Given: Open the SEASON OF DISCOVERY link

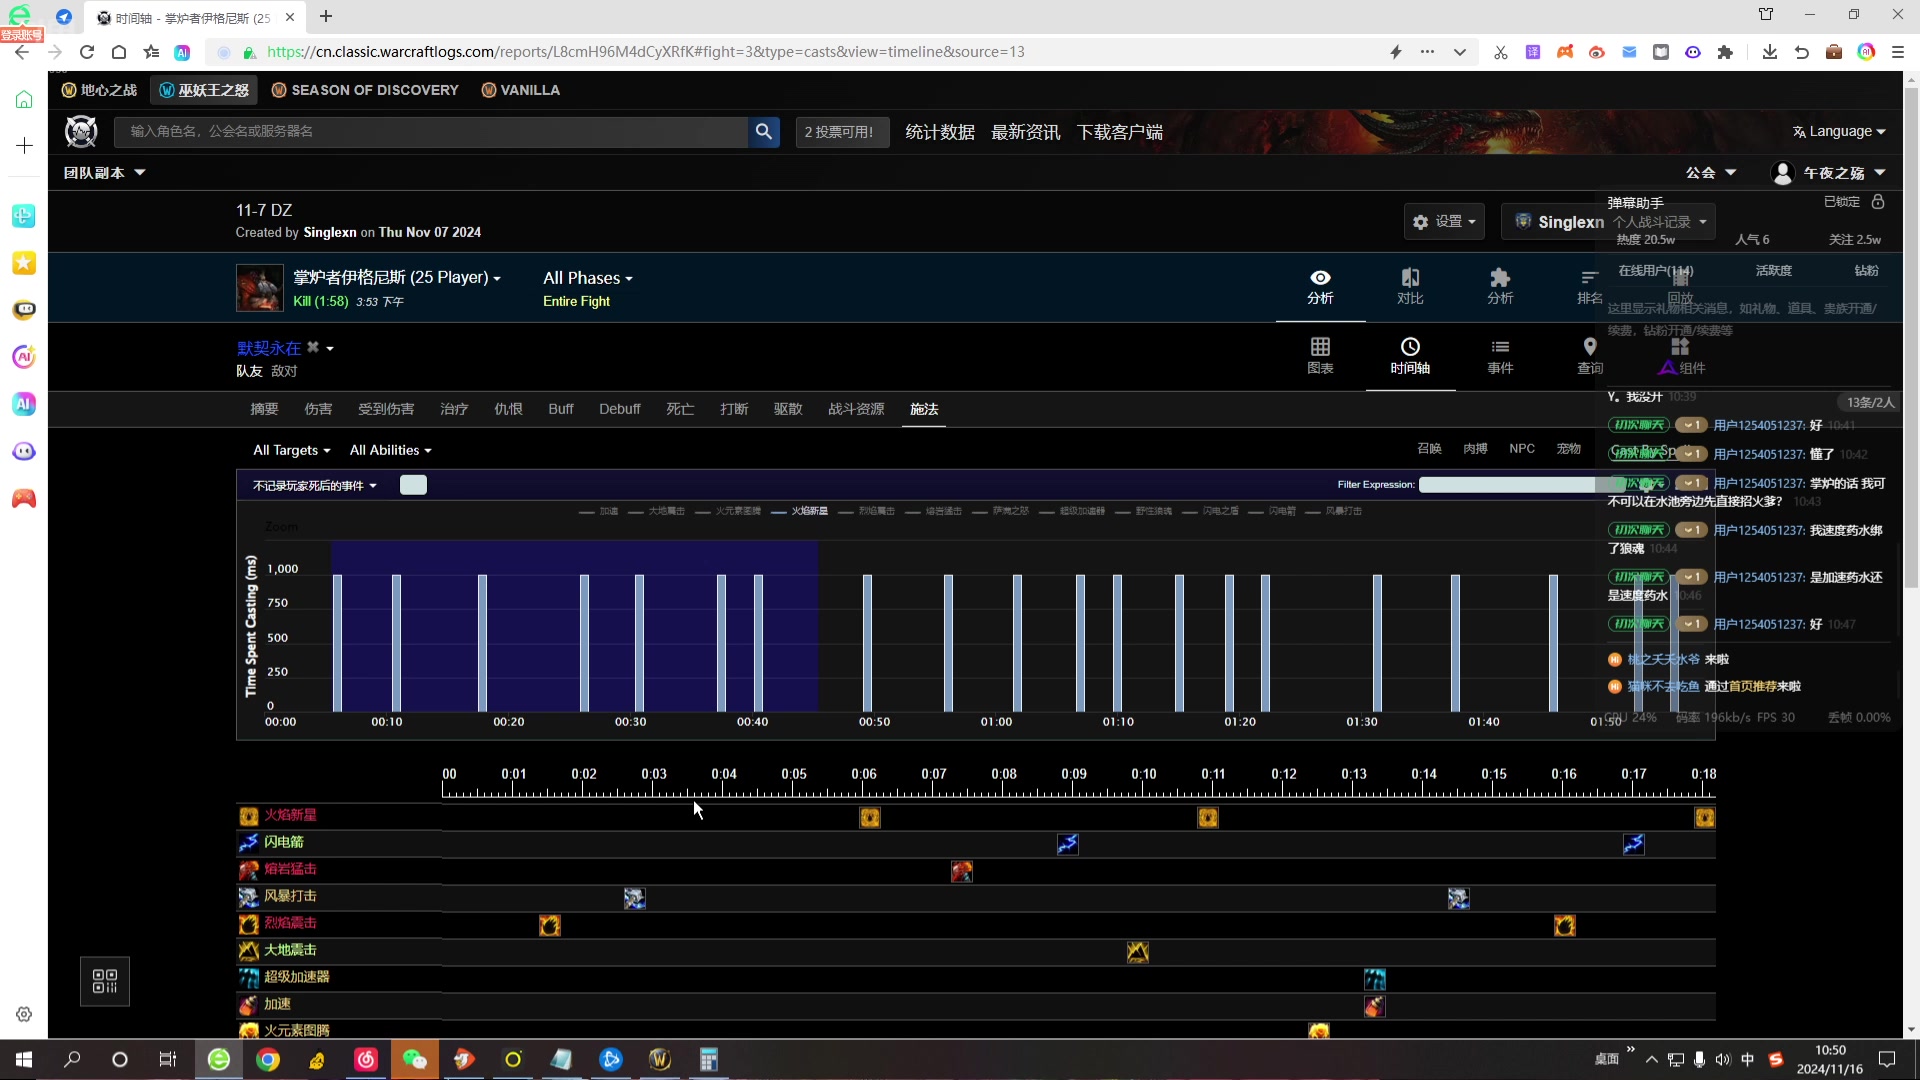Looking at the screenshot, I should coord(365,90).
